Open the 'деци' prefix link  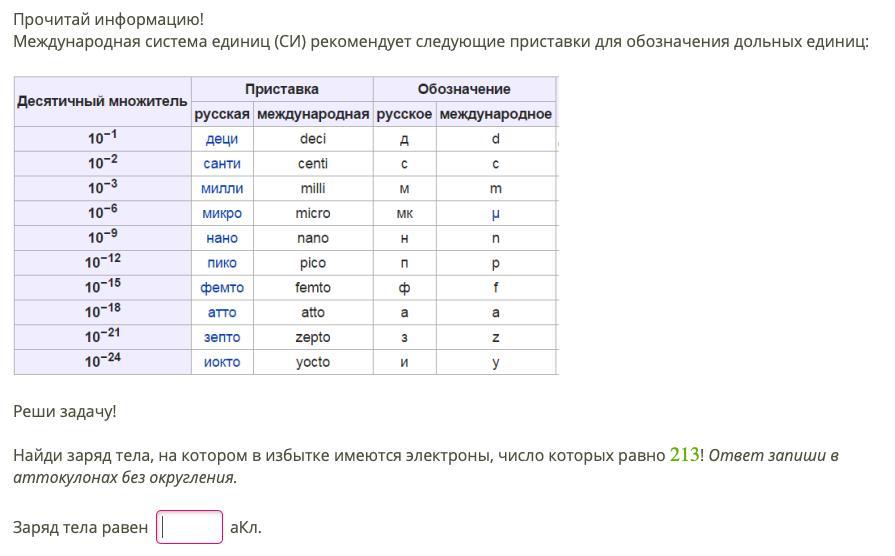pyautogui.click(x=221, y=139)
